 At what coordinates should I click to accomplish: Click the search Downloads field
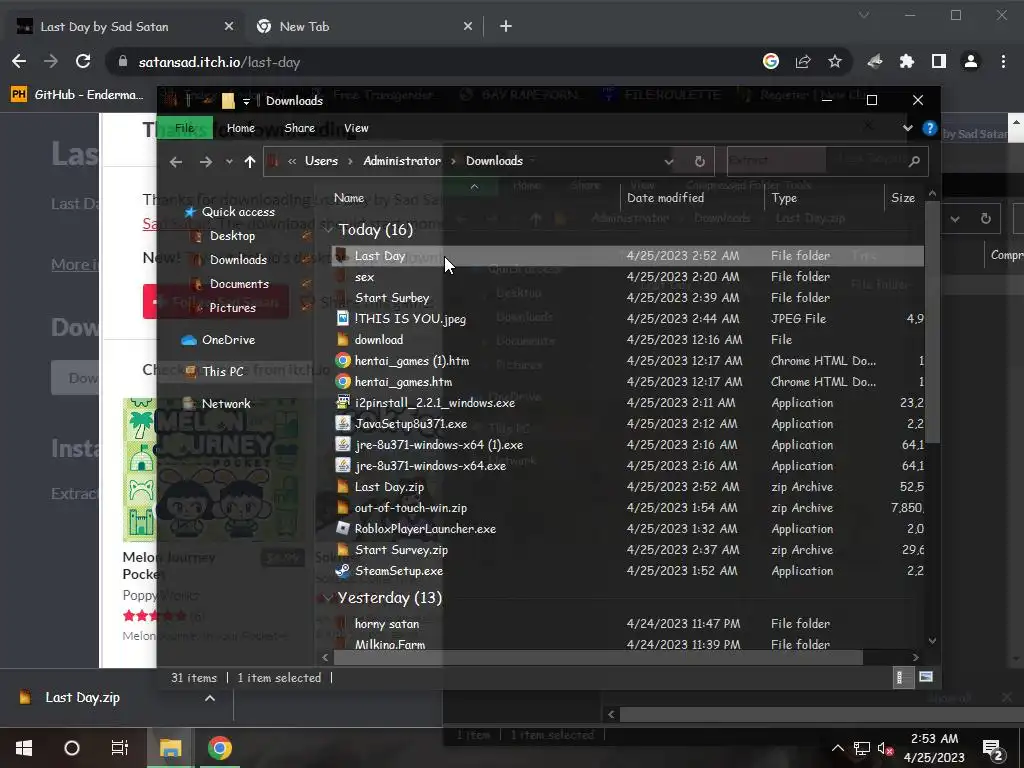point(827,161)
